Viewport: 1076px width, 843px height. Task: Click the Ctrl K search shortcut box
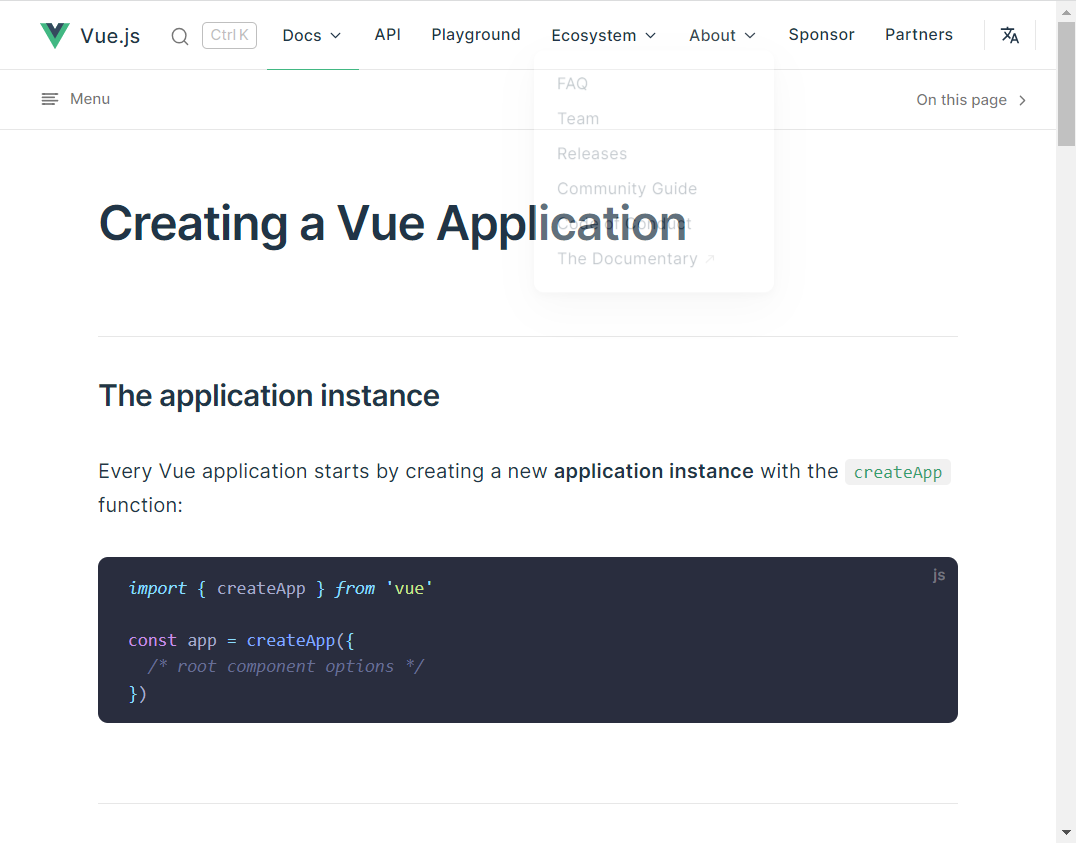click(x=229, y=35)
